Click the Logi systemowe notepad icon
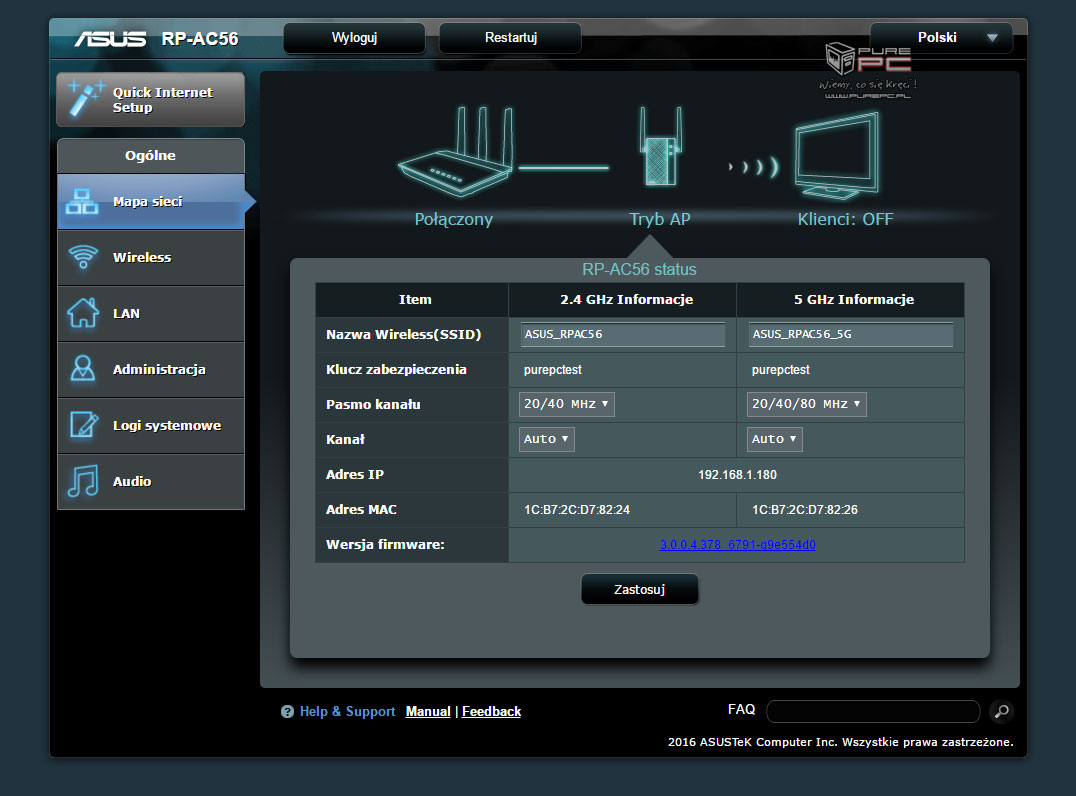This screenshot has height=796, width=1076. [84, 425]
